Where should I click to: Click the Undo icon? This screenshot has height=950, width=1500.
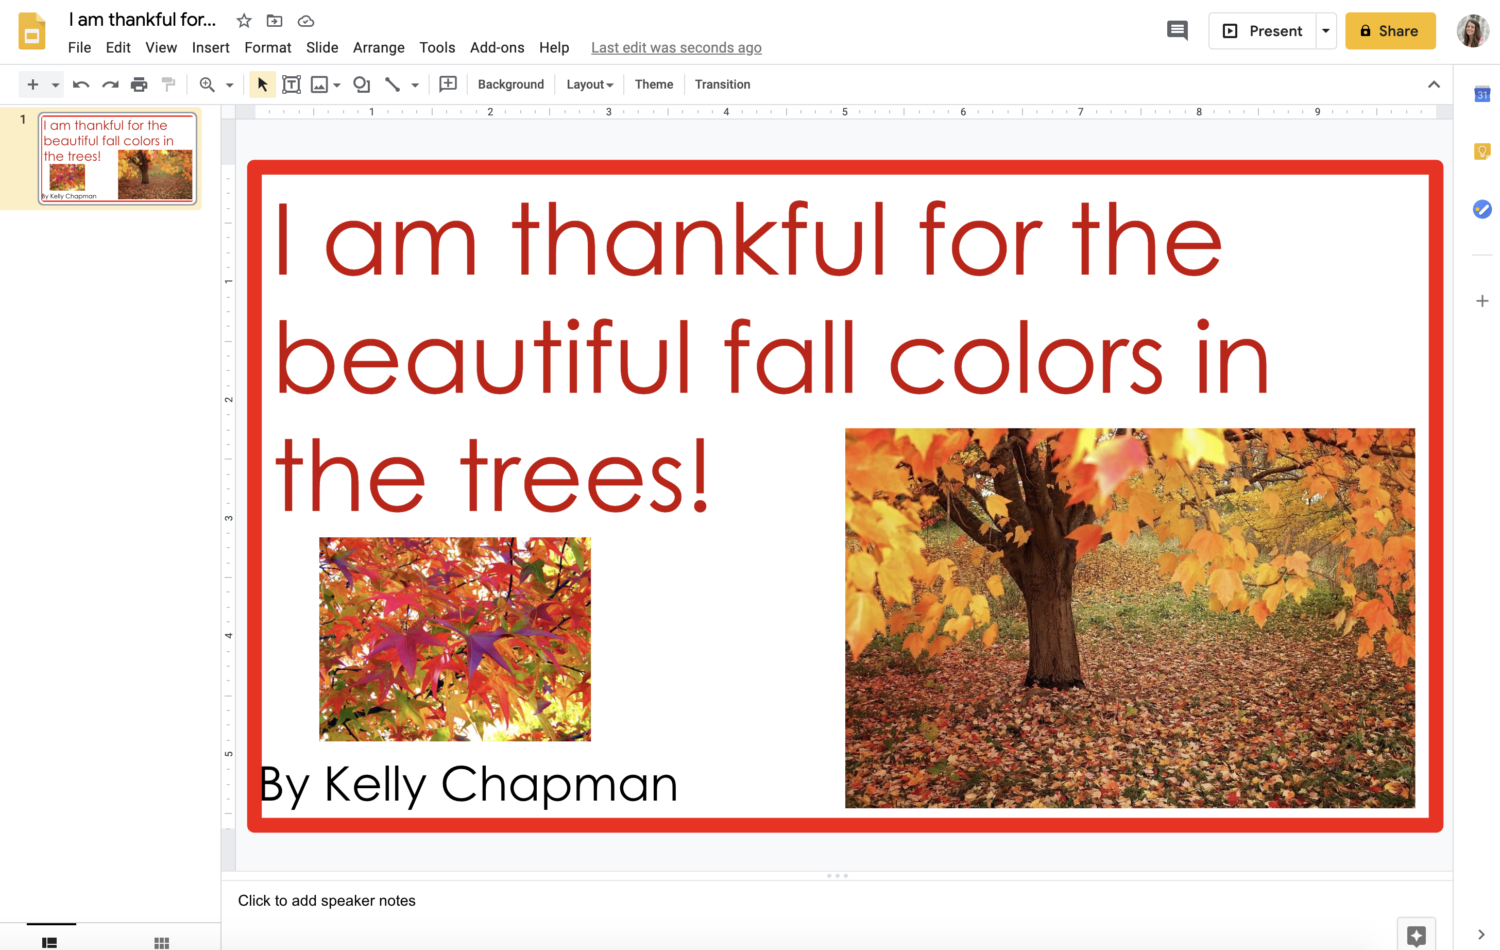[80, 84]
